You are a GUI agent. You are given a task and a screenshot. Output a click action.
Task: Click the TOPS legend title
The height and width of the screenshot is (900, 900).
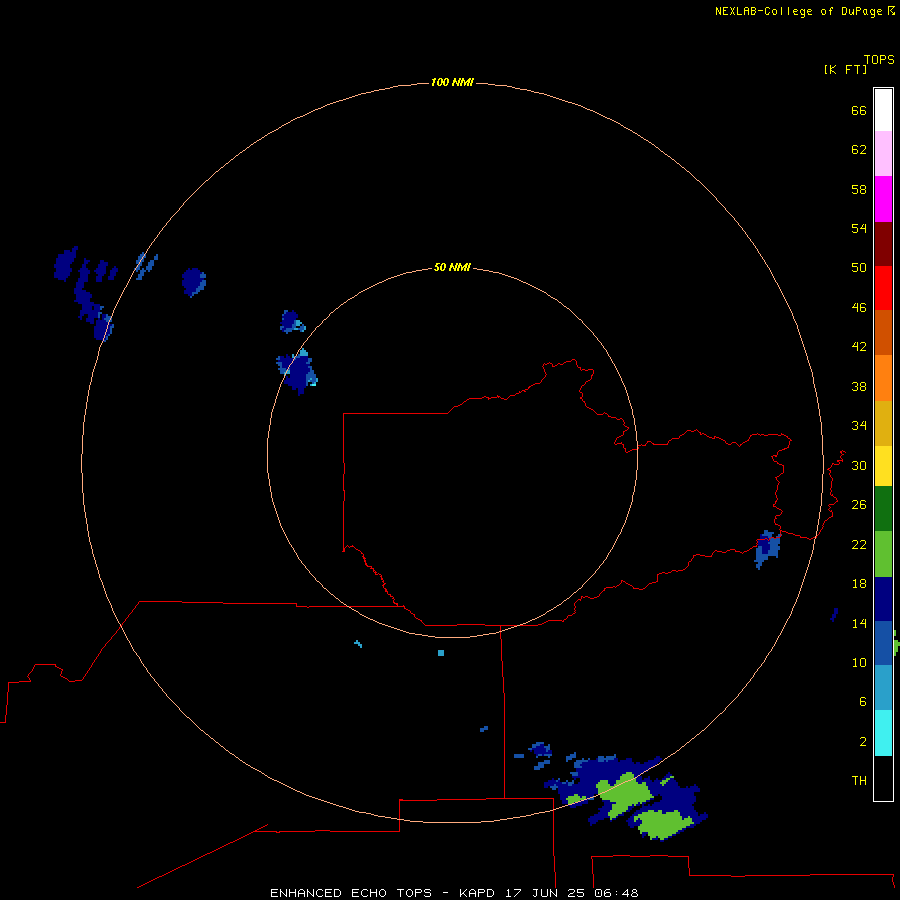click(x=879, y=59)
